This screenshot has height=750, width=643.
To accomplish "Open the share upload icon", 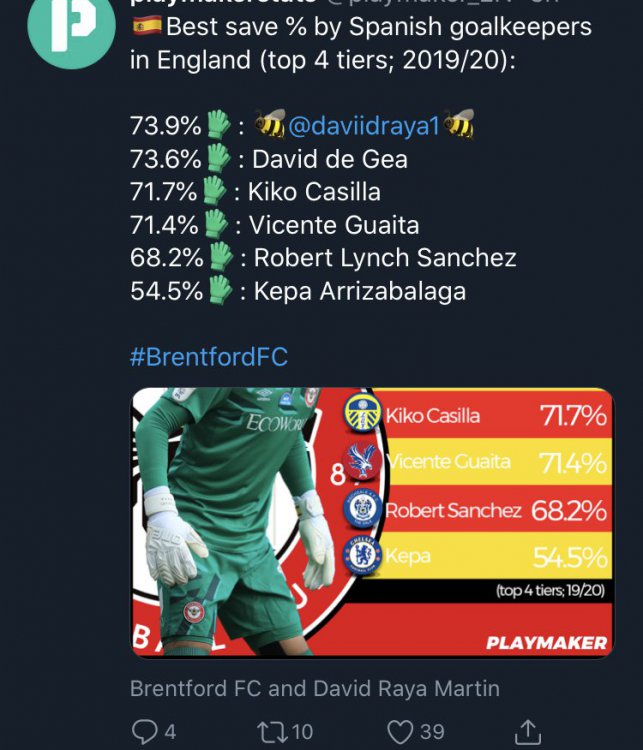I will pyautogui.click(x=528, y=731).
